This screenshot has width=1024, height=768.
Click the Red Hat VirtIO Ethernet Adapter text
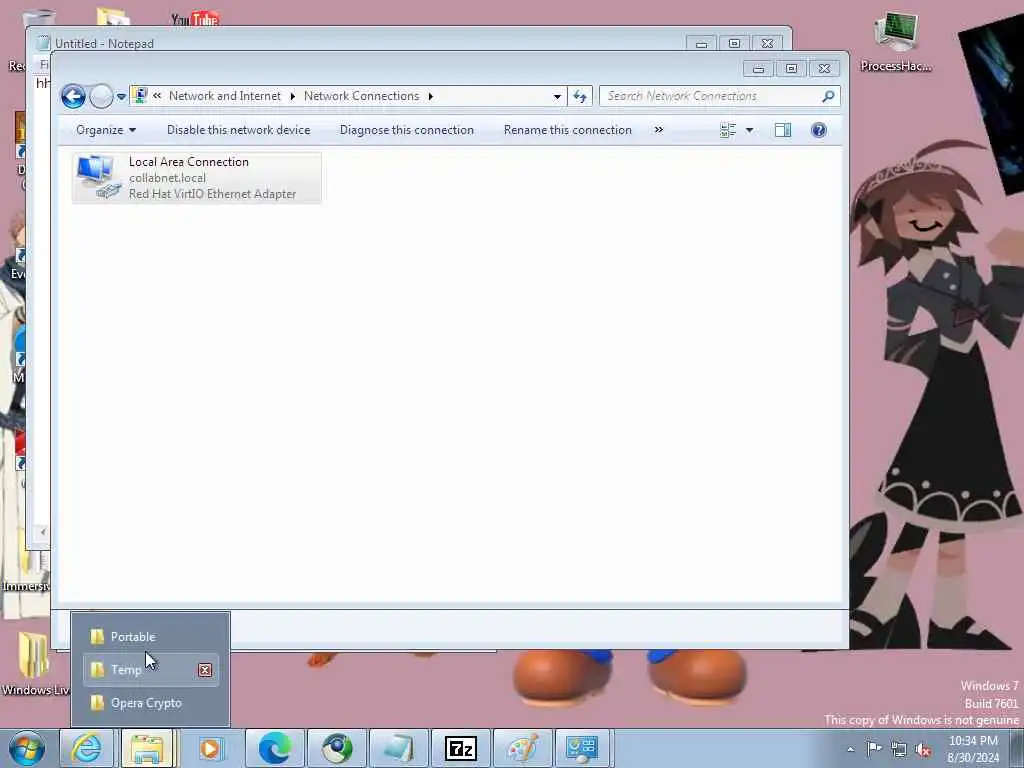tap(212, 194)
